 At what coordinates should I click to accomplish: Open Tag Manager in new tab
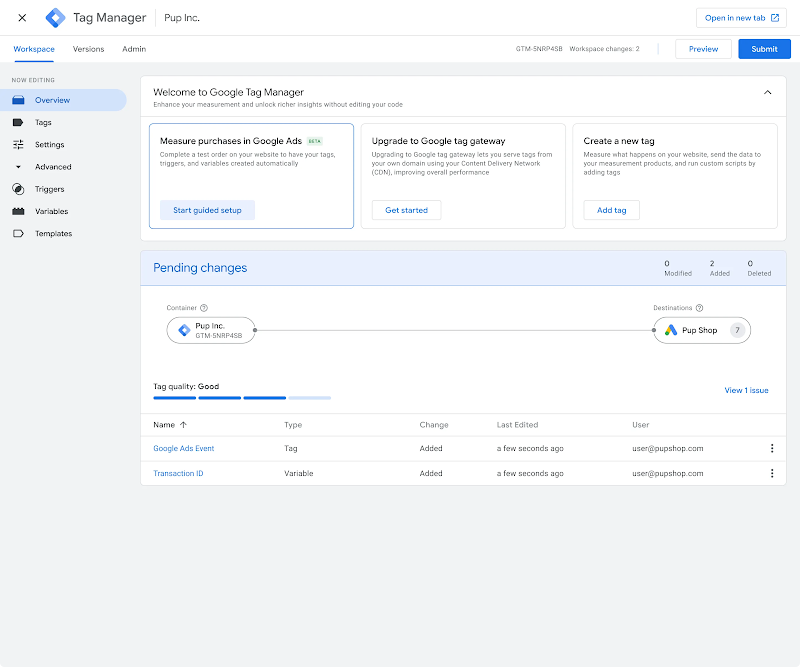tap(741, 18)
